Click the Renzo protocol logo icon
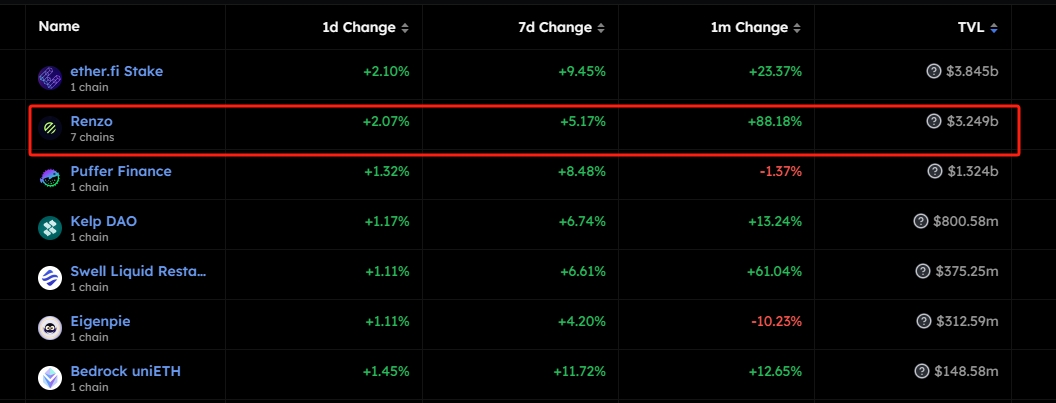Viewport: 1056px width, 403px height. 50,128
